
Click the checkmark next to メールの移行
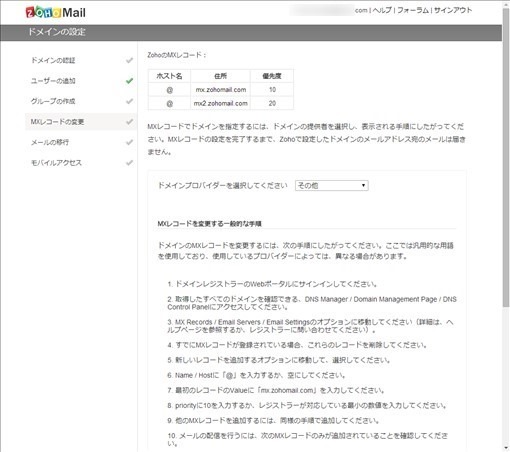click(129, 142)
